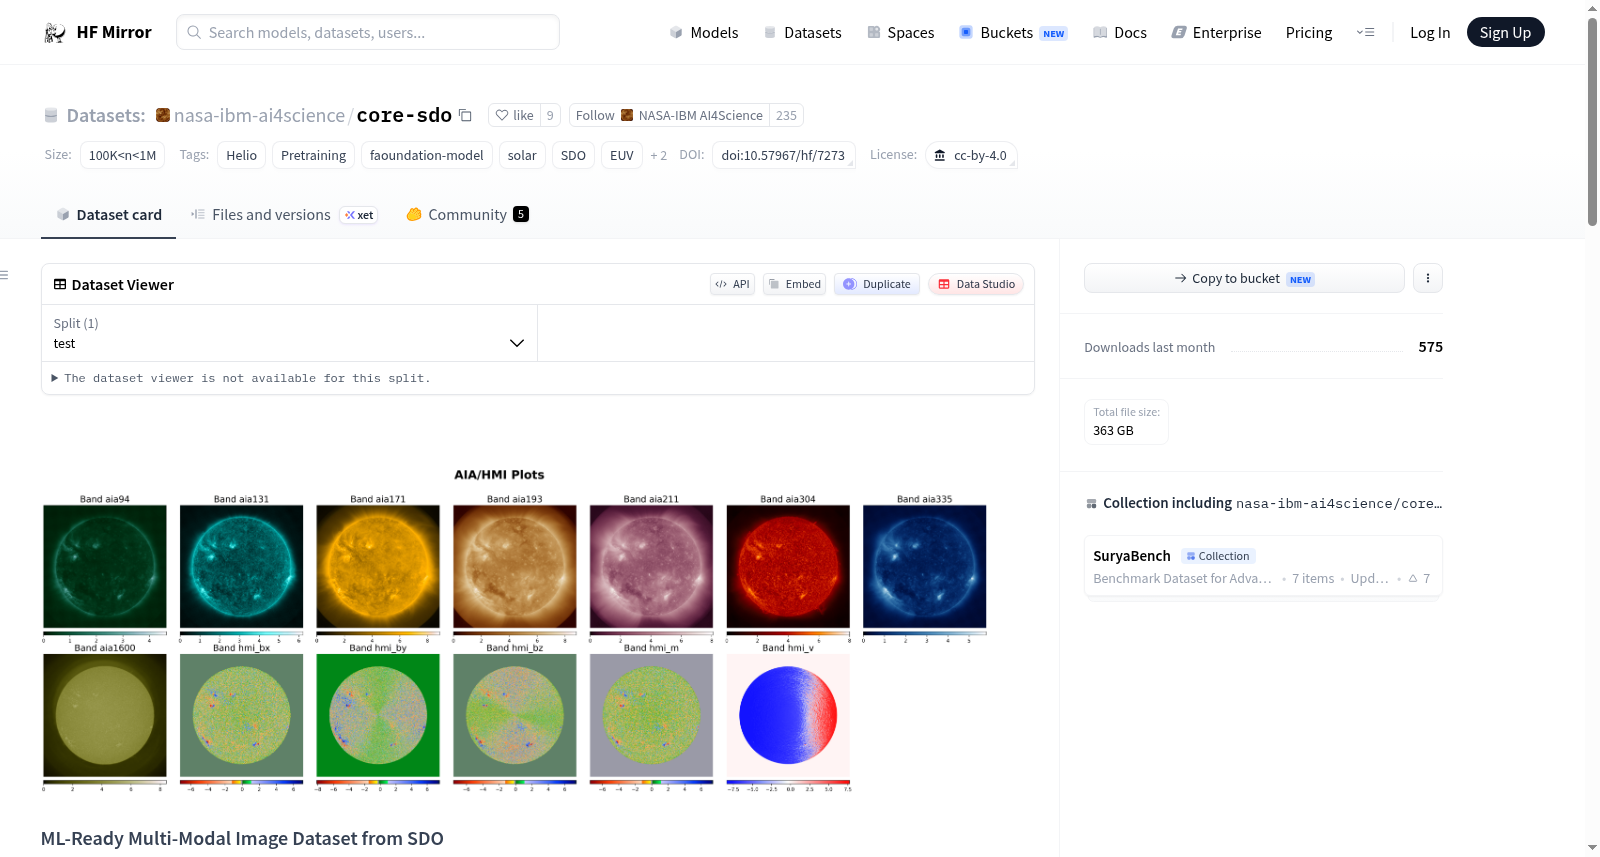This screenshot has width=1600, height=857.
Task: Expand the Split test dropdown
Action: pos(289,333)
